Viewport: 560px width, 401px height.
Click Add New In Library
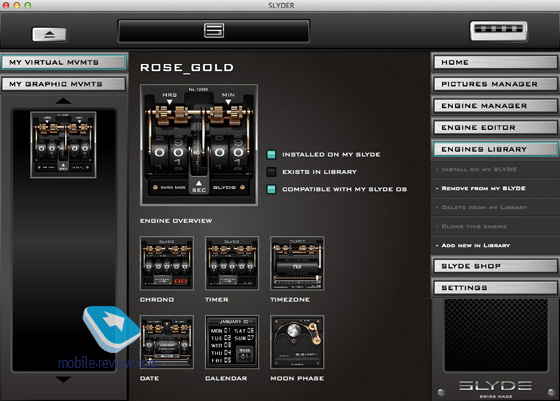[x=495, y=245]
